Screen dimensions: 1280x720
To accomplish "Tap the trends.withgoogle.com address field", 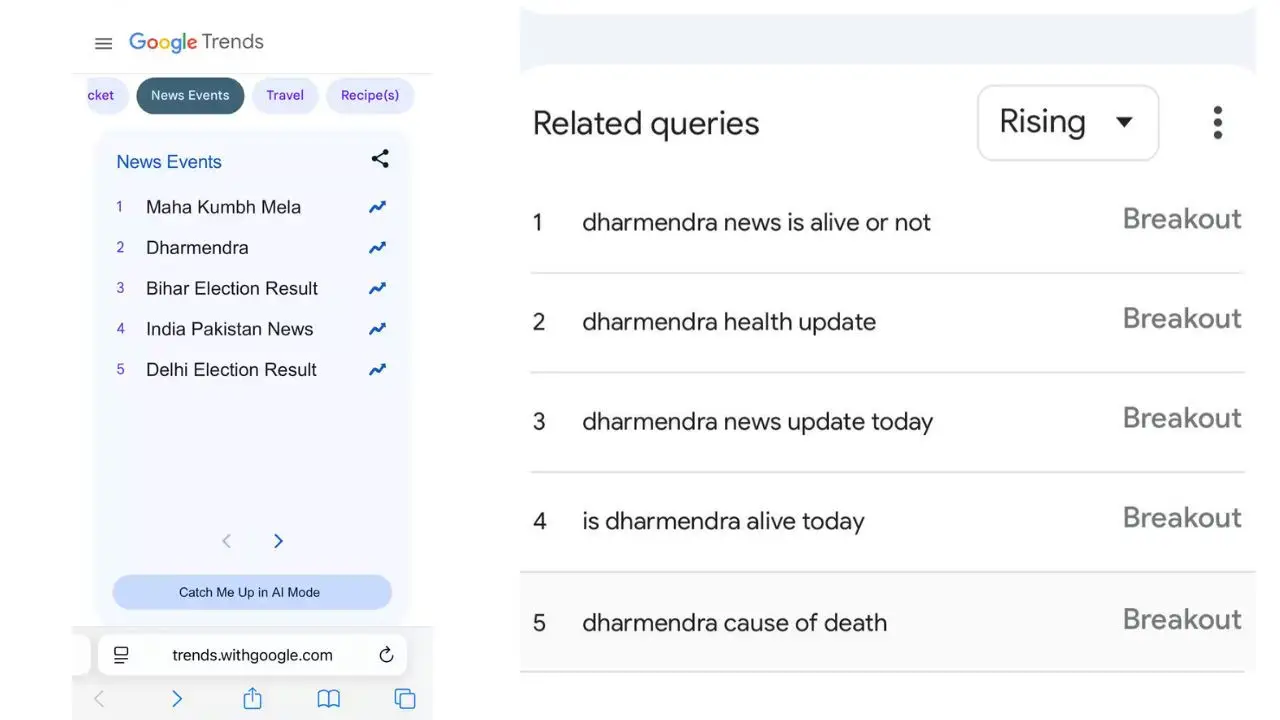I will pos(252,655).
